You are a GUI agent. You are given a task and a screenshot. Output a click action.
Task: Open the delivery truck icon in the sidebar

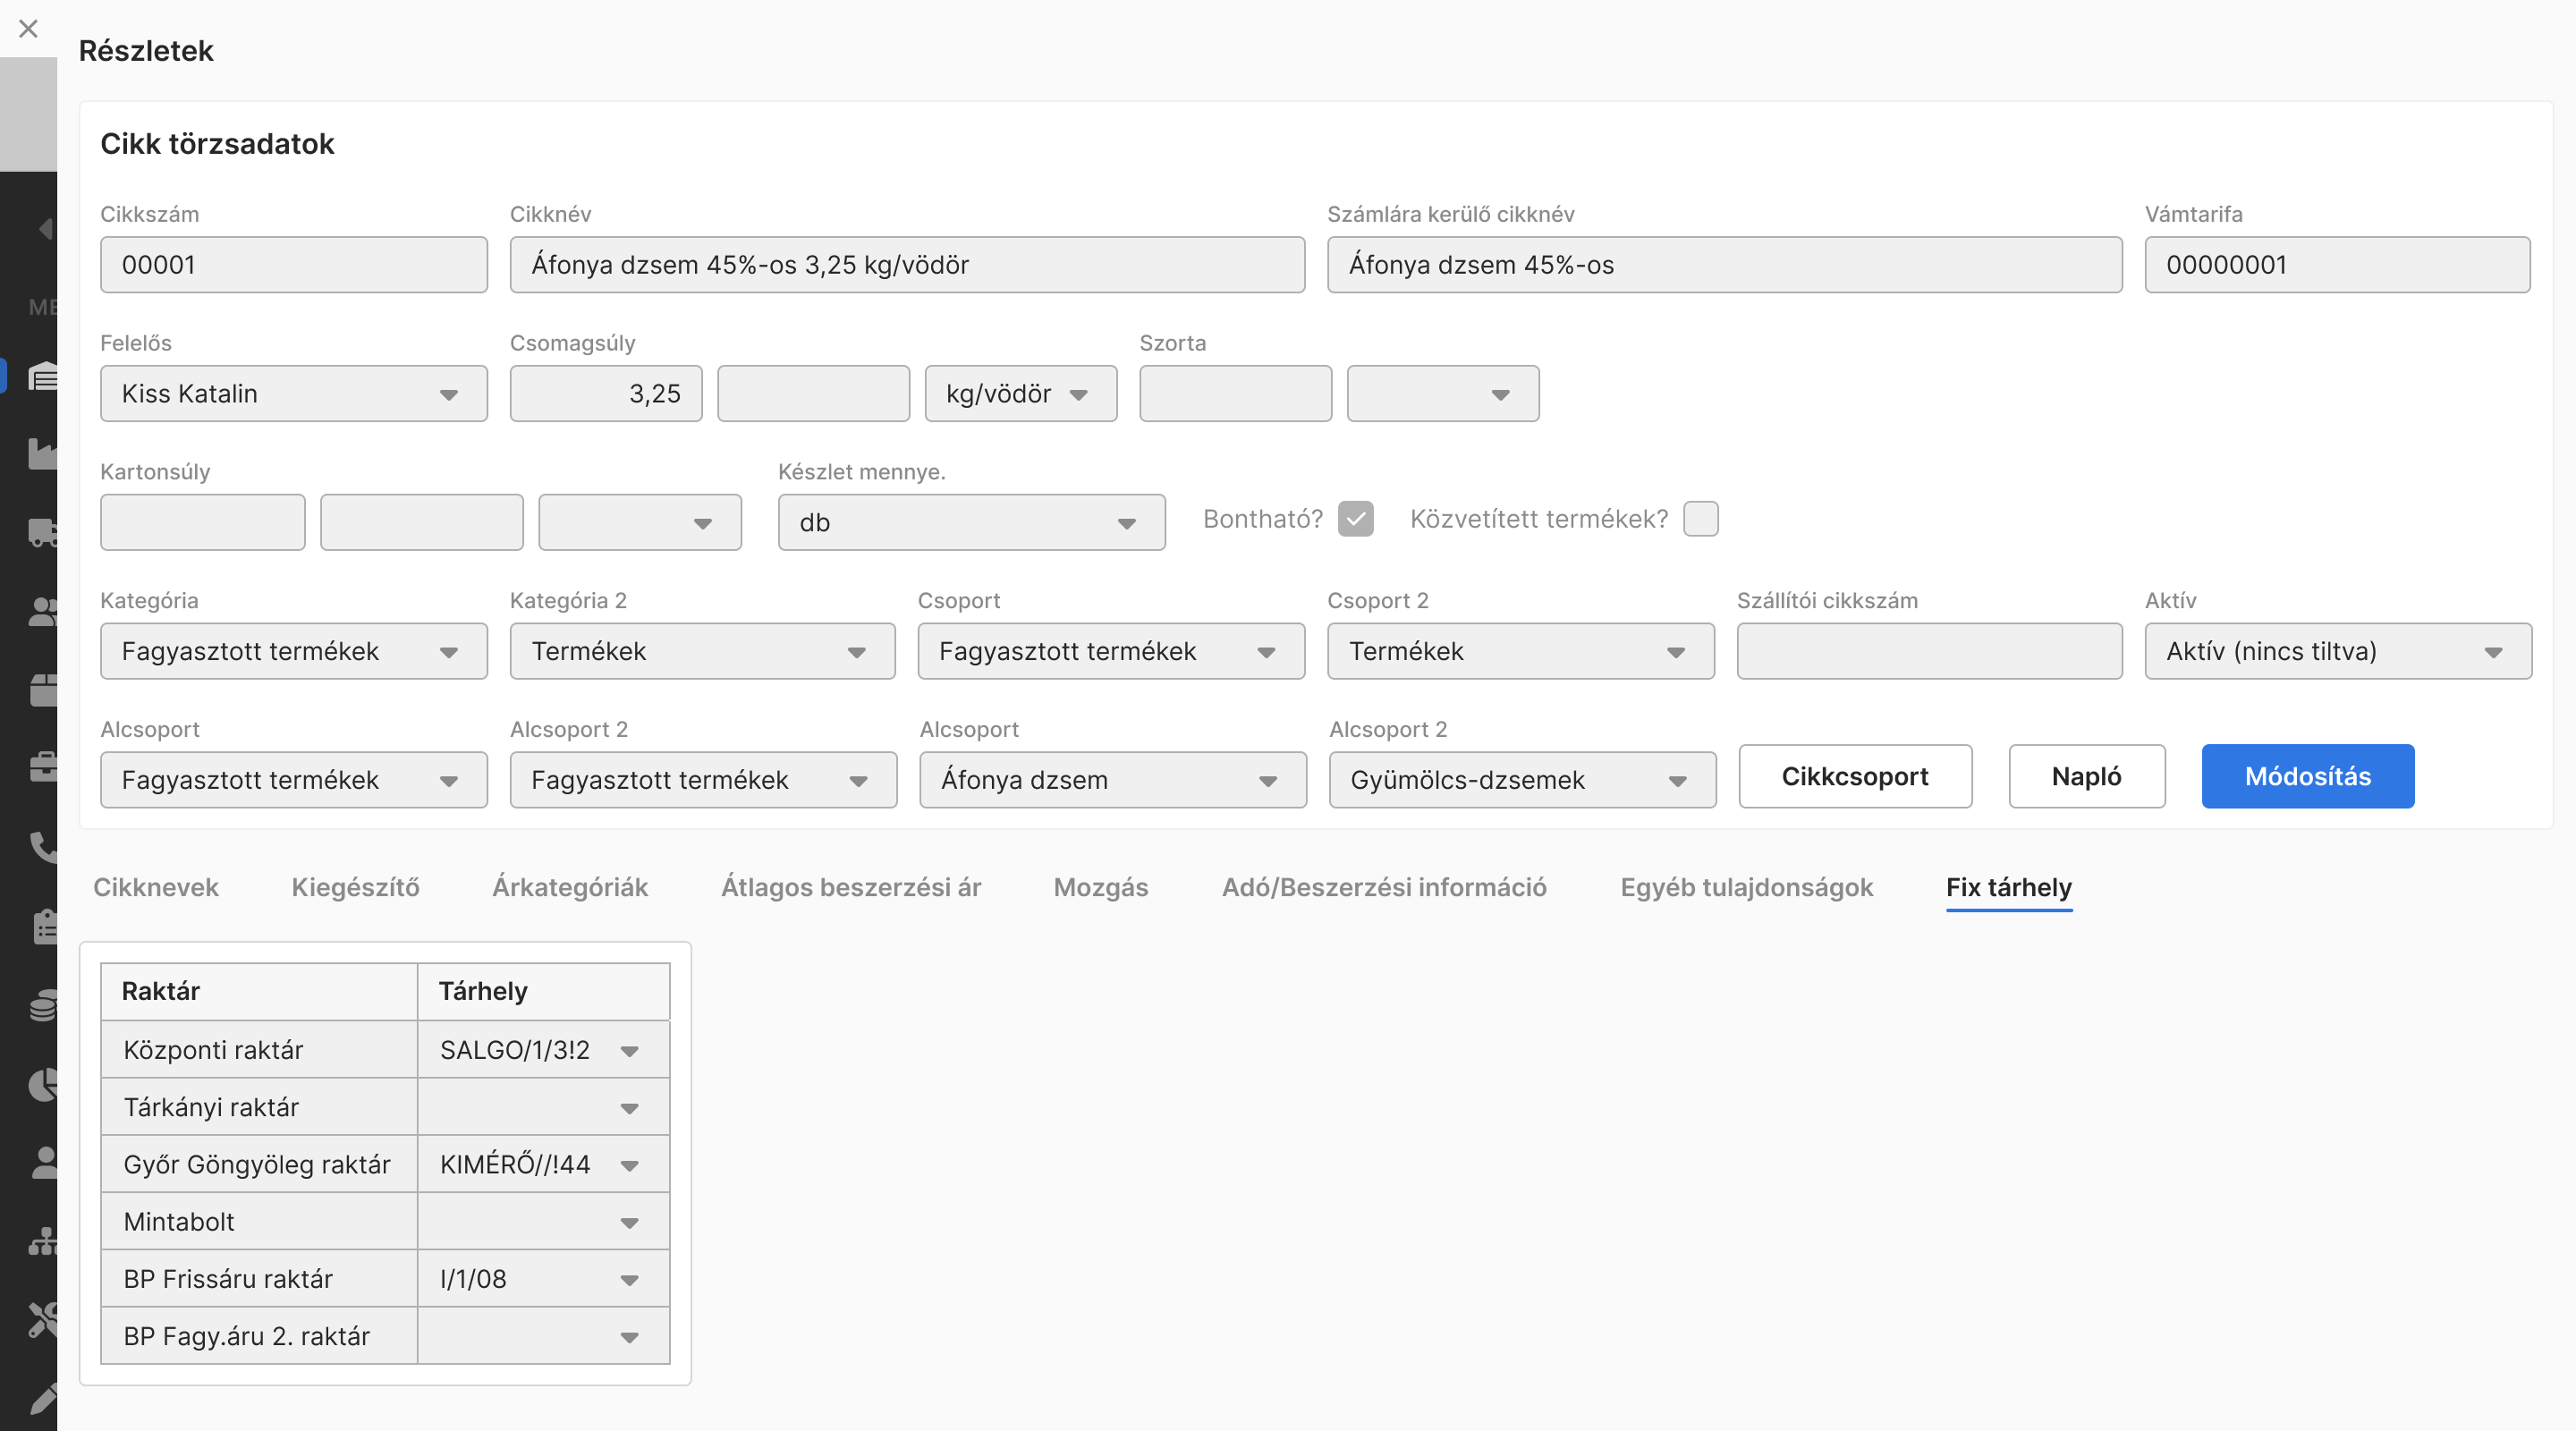coord(43,532)
